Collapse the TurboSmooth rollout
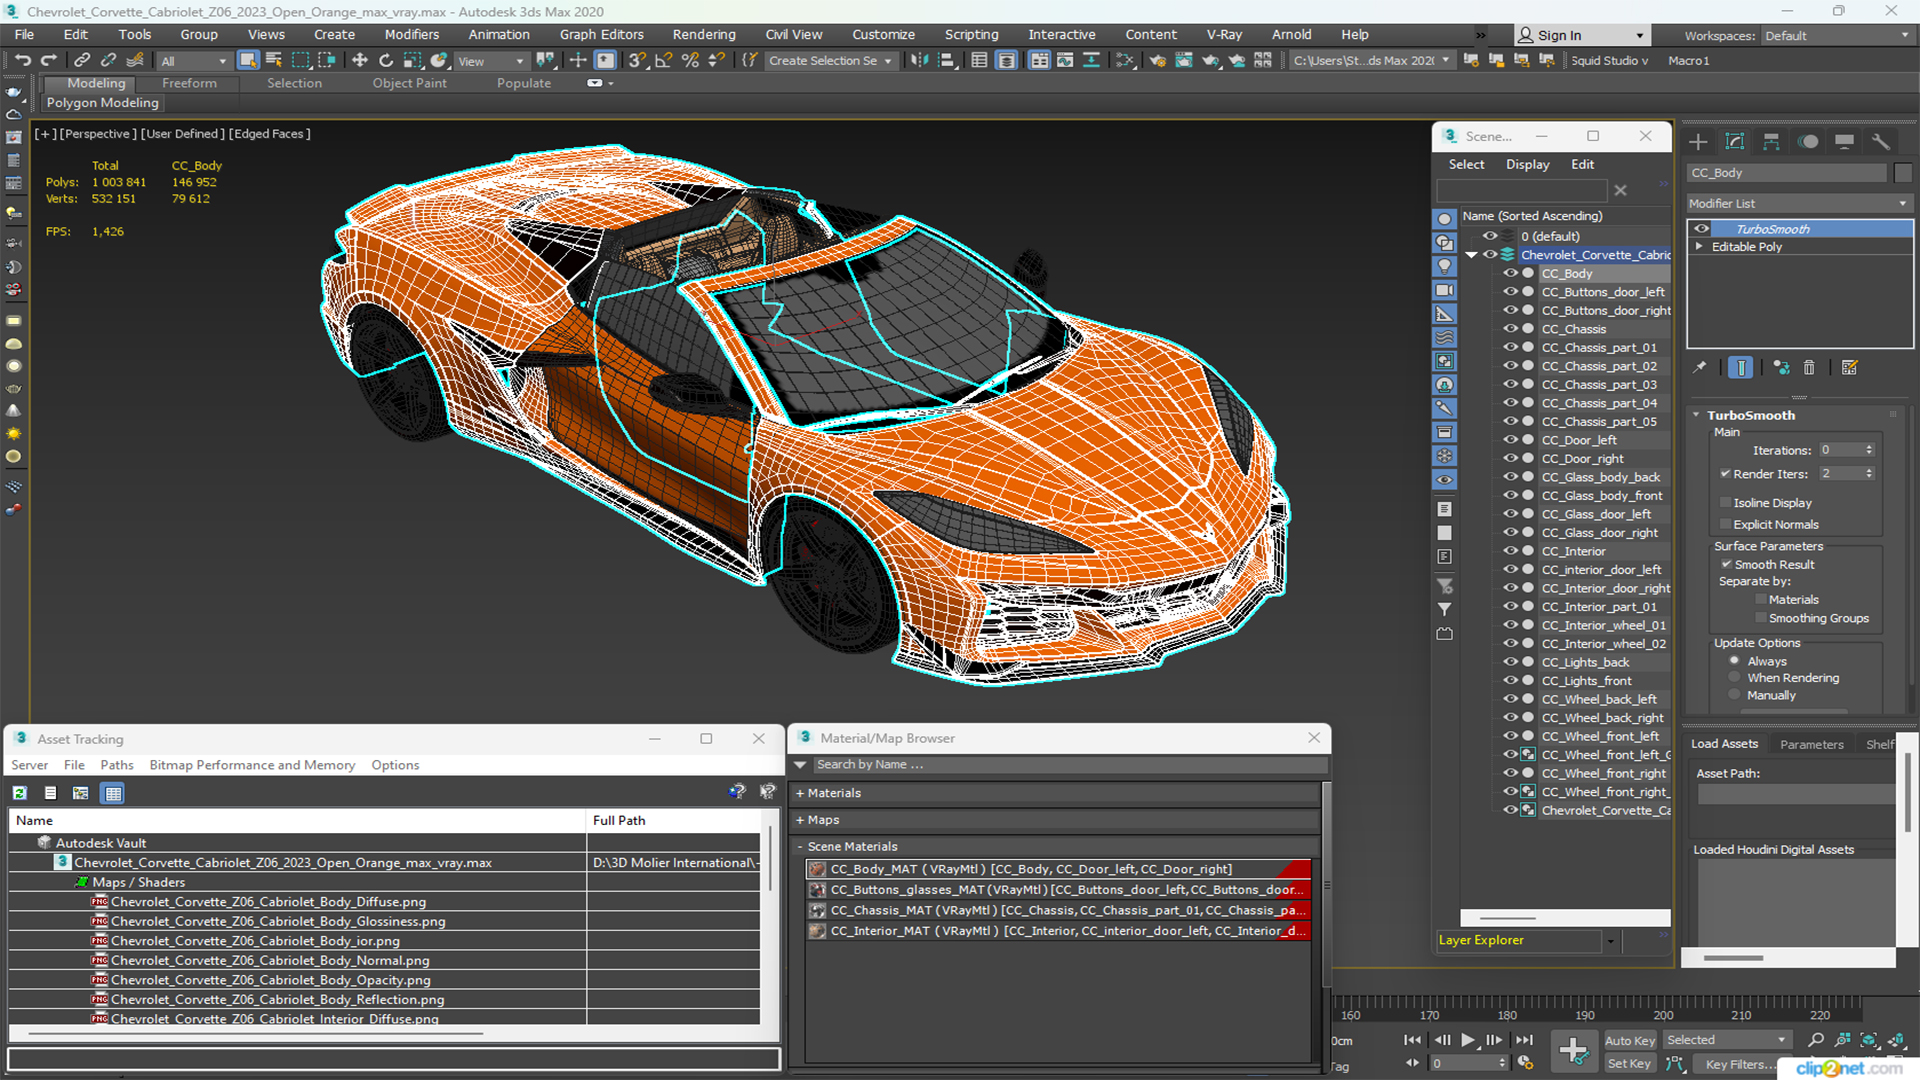The height and width of the screenshot is (1080, 1920). 1696,415
